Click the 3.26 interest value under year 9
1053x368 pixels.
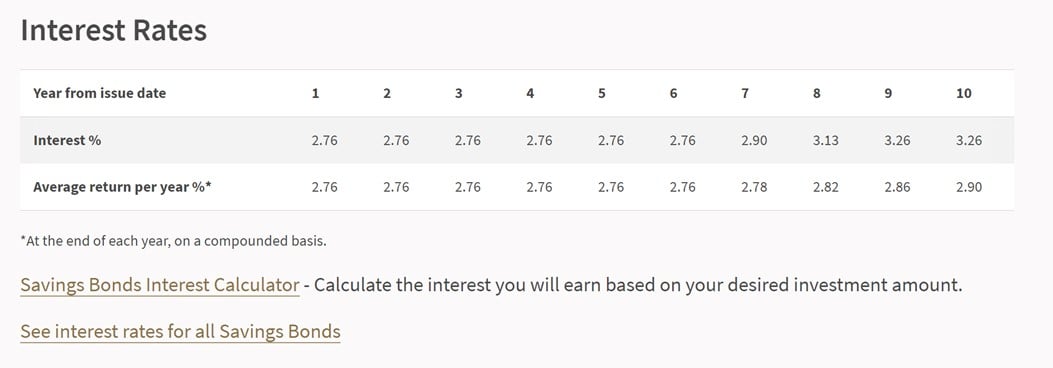897,140
